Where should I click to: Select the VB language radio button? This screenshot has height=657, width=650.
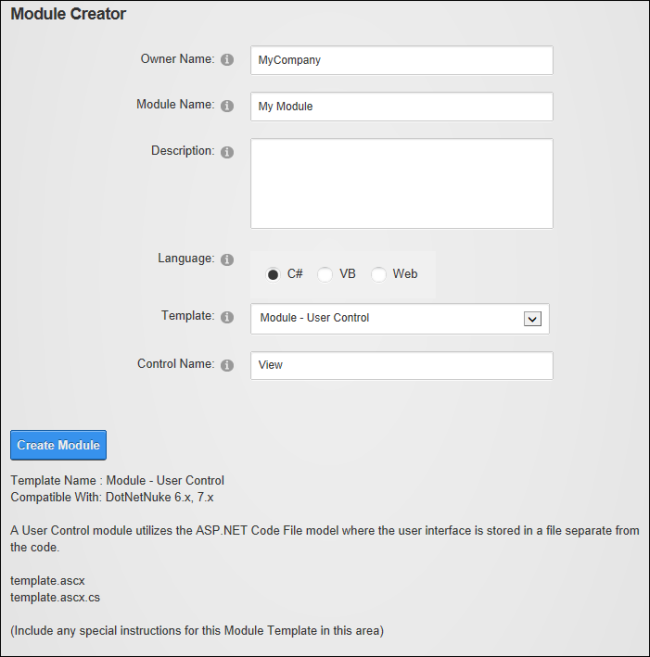click(x=325, y=275)
